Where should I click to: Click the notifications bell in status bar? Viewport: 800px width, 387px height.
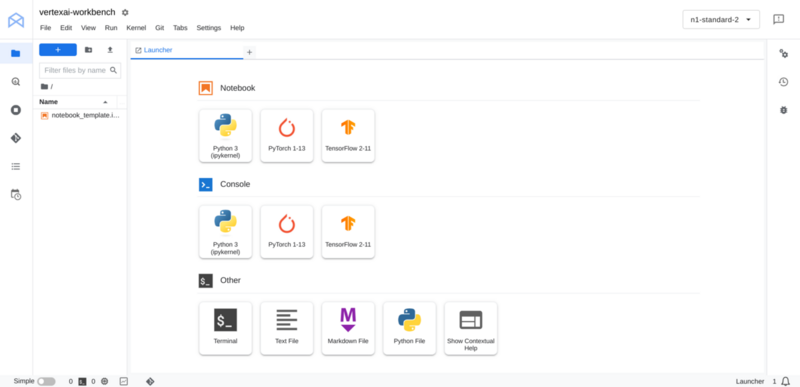pos(786,381)
